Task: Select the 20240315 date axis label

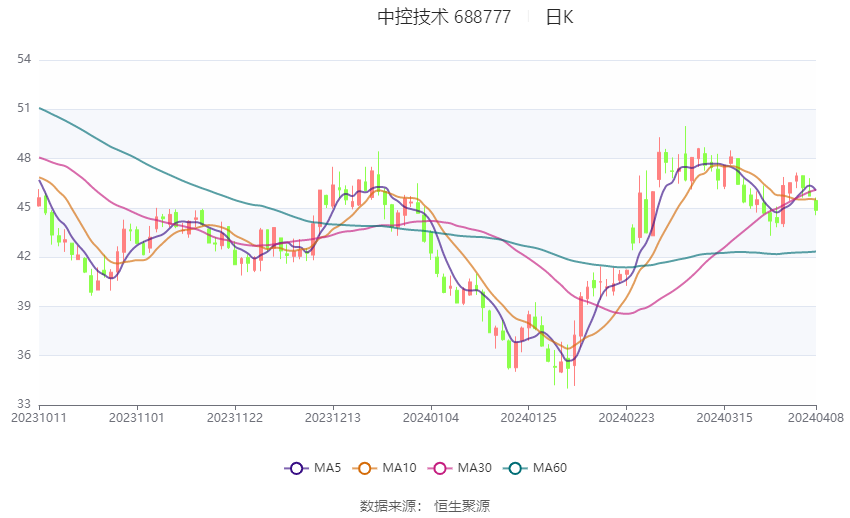Action: [x=724, y=418]
